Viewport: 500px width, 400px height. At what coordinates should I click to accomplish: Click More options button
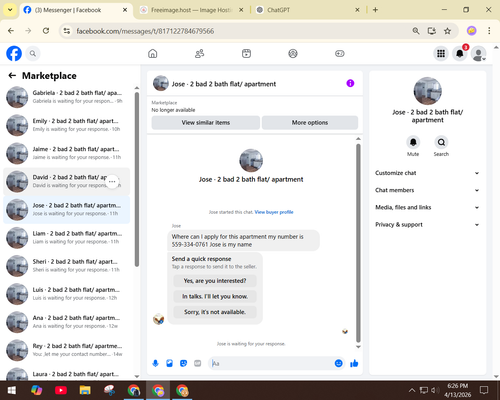point(310,123)
